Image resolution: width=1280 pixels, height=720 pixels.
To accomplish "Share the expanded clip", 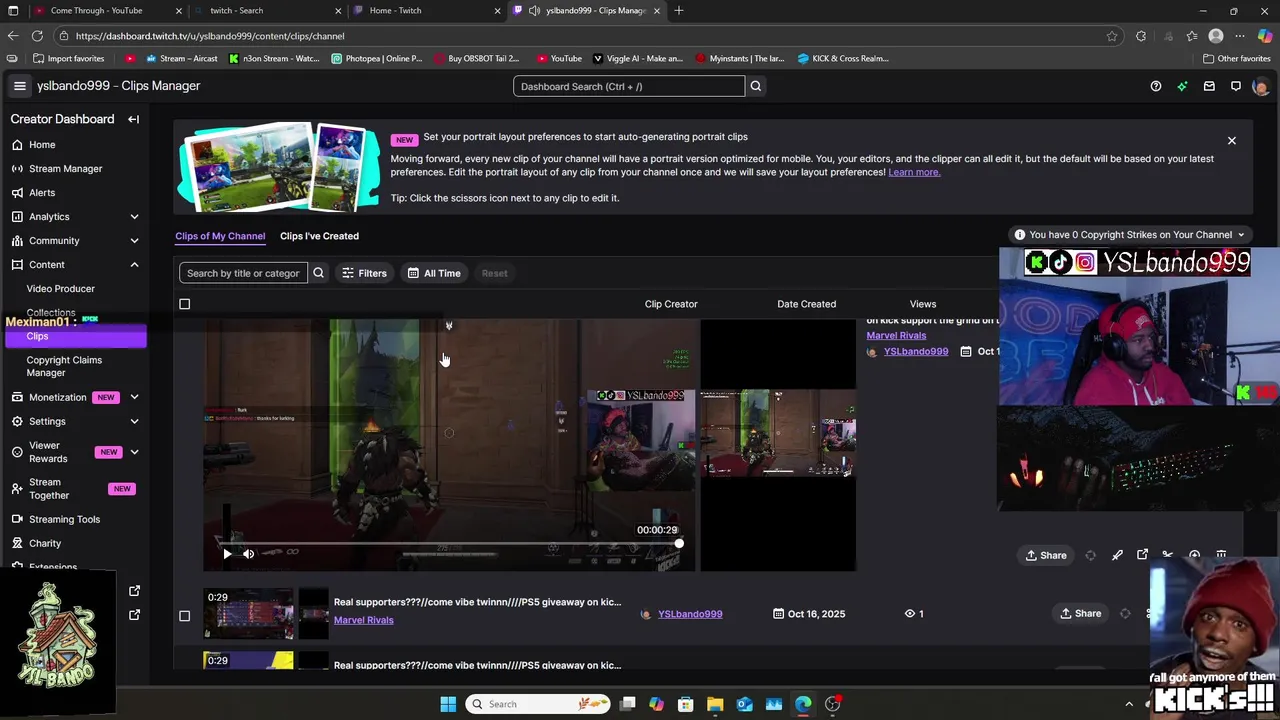I will 1046,555.
